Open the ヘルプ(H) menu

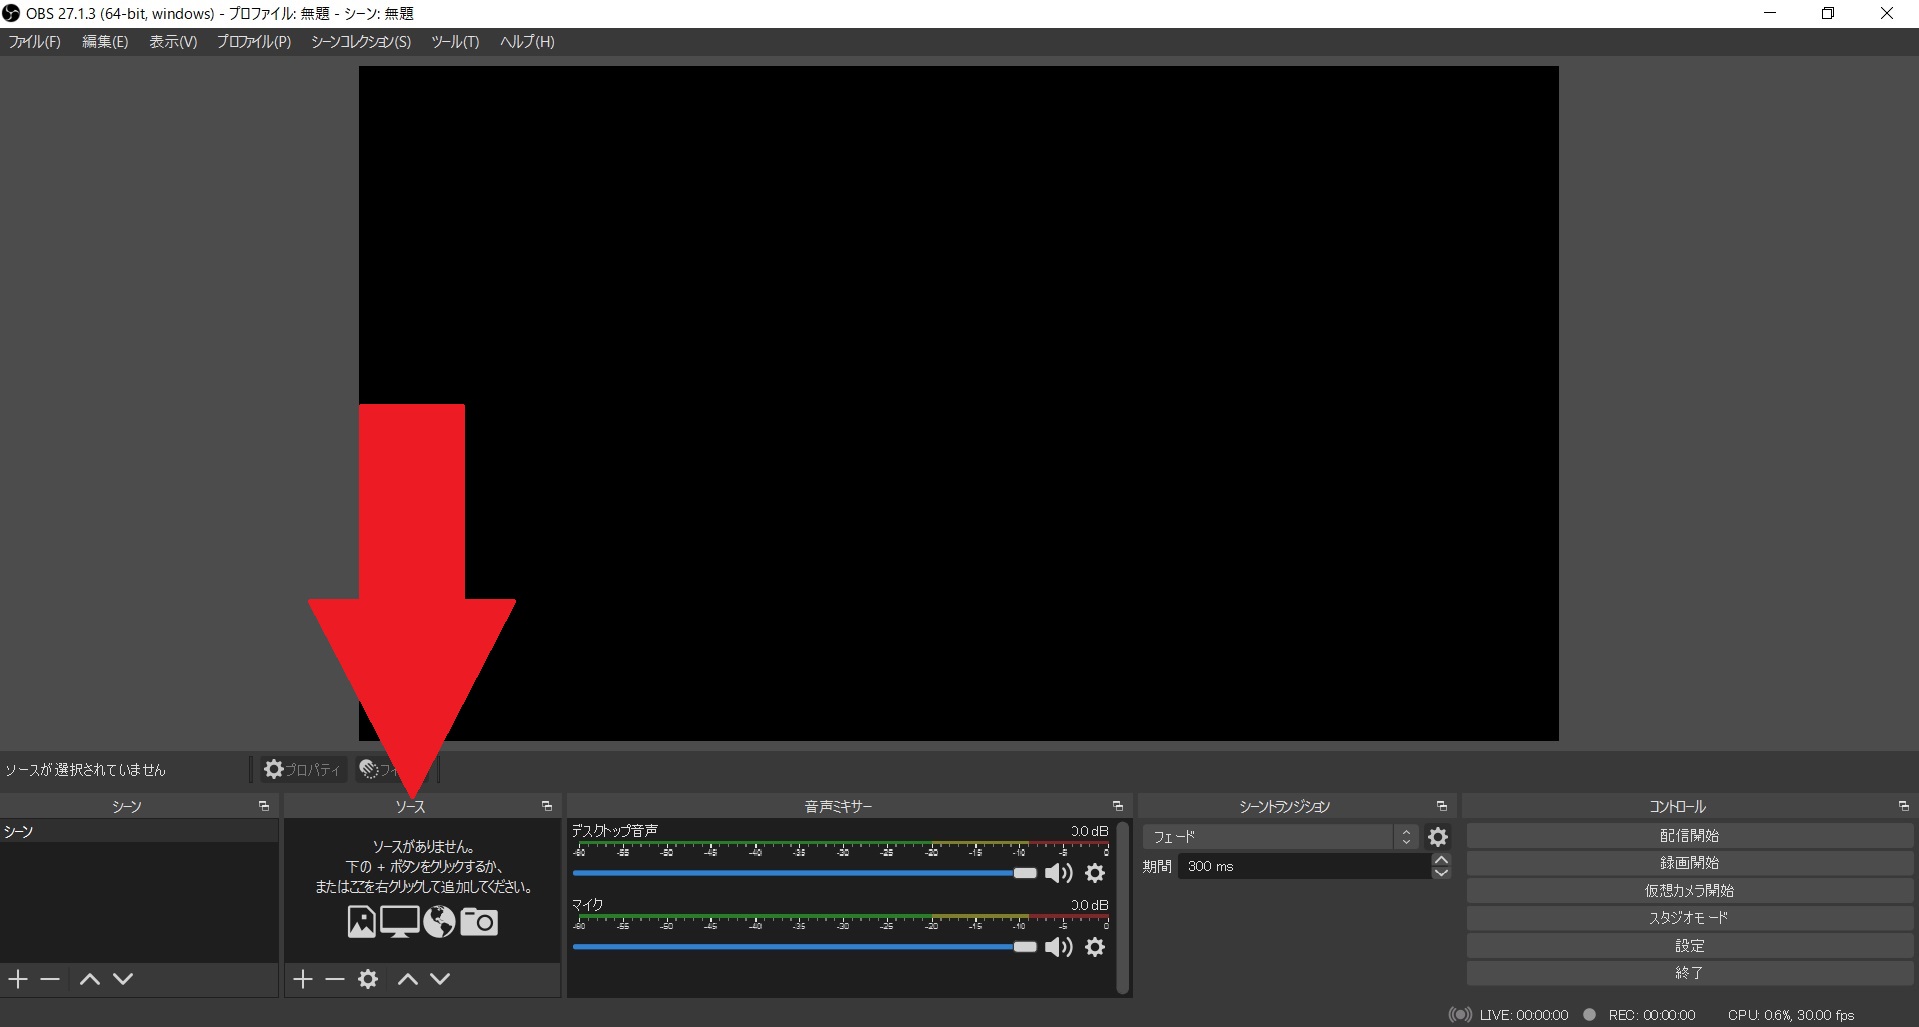(527, 42)
